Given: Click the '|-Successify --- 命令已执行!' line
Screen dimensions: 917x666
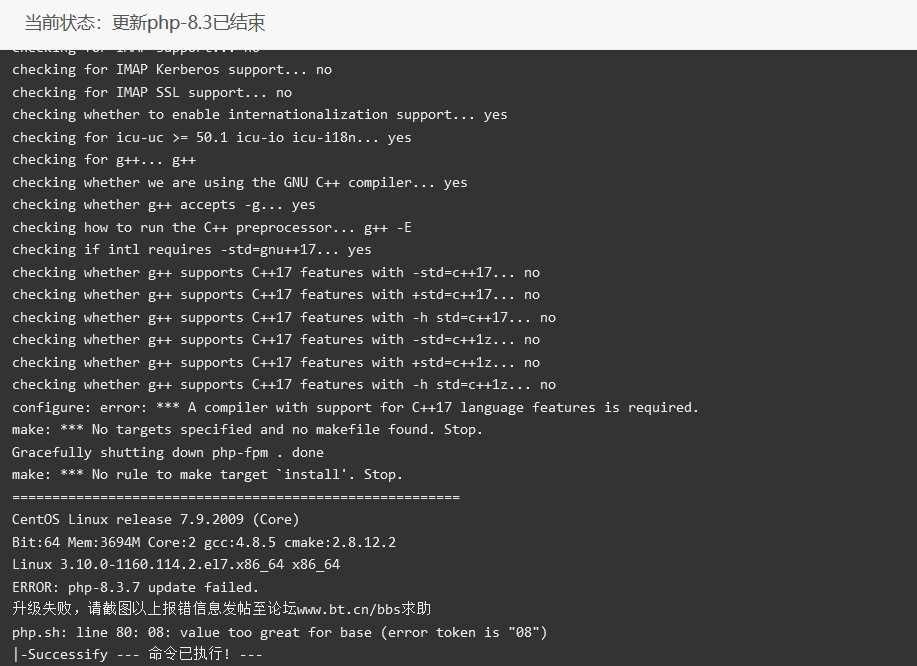Looking at the screenshot, I should [137, 654].
